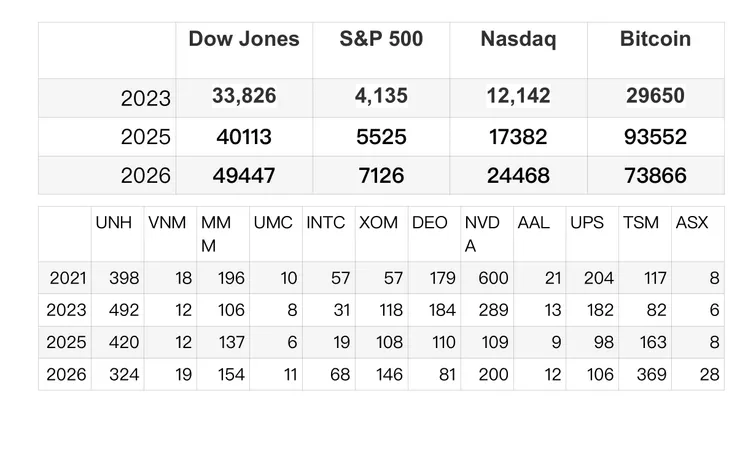The height and width of the screenshot is (451, 740).
Task: Click the UNH ticker header
Action: (x=113, y=223)
